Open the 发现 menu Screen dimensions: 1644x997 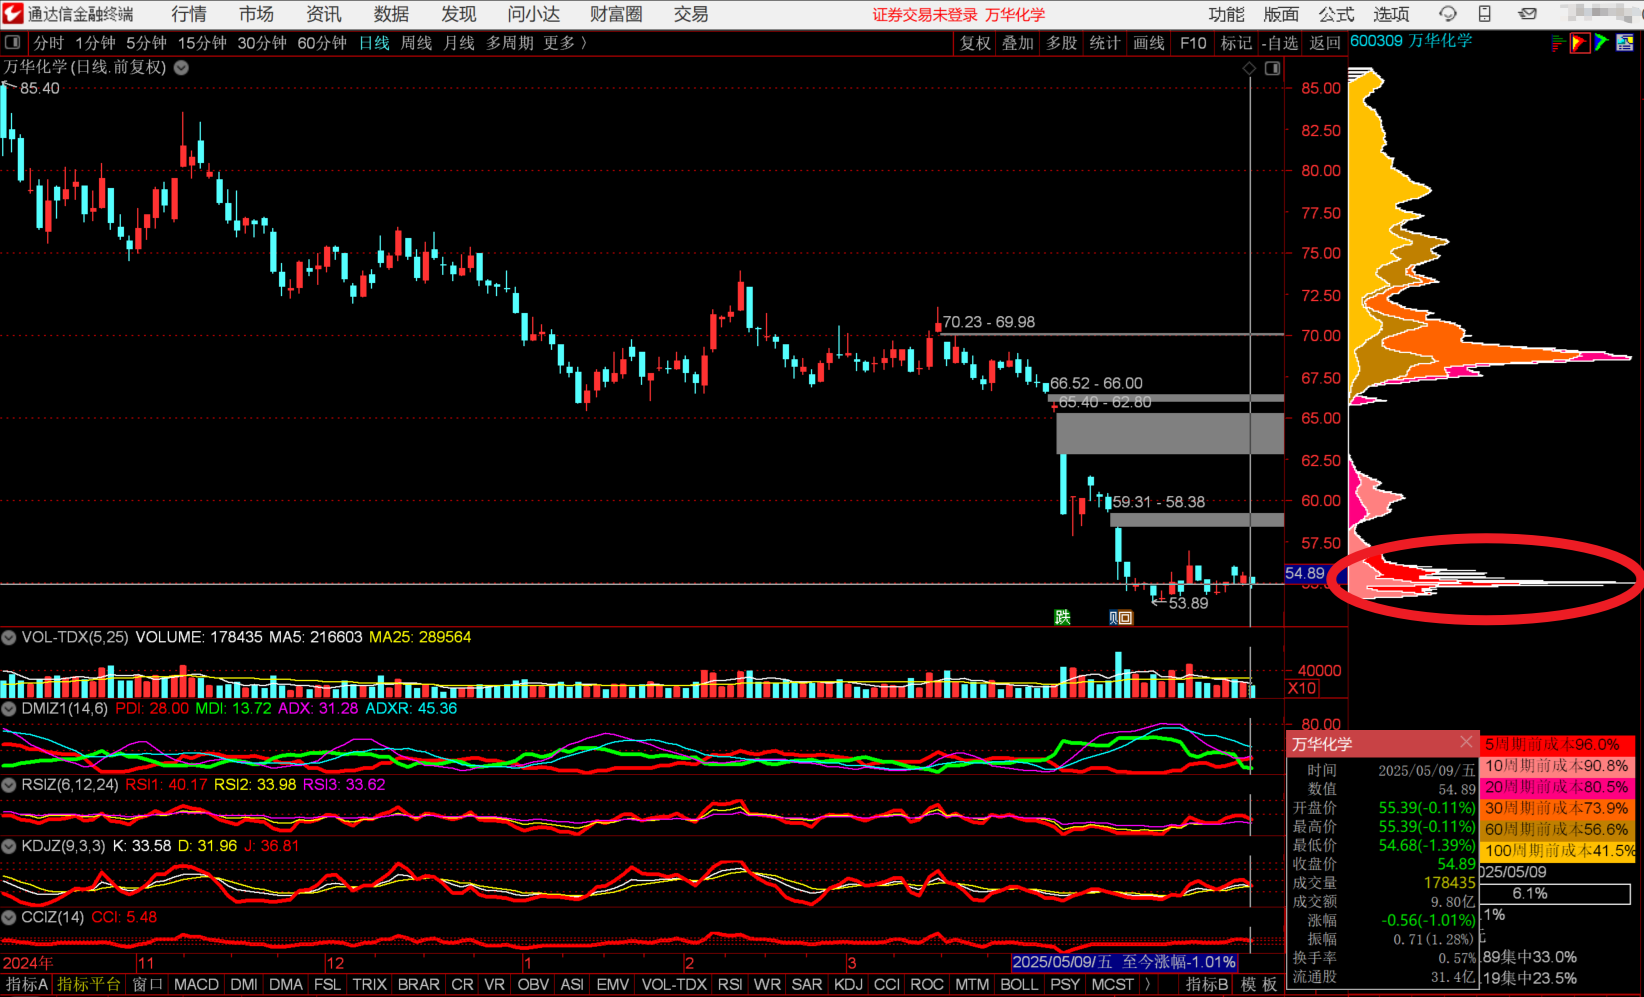(458, 14)
